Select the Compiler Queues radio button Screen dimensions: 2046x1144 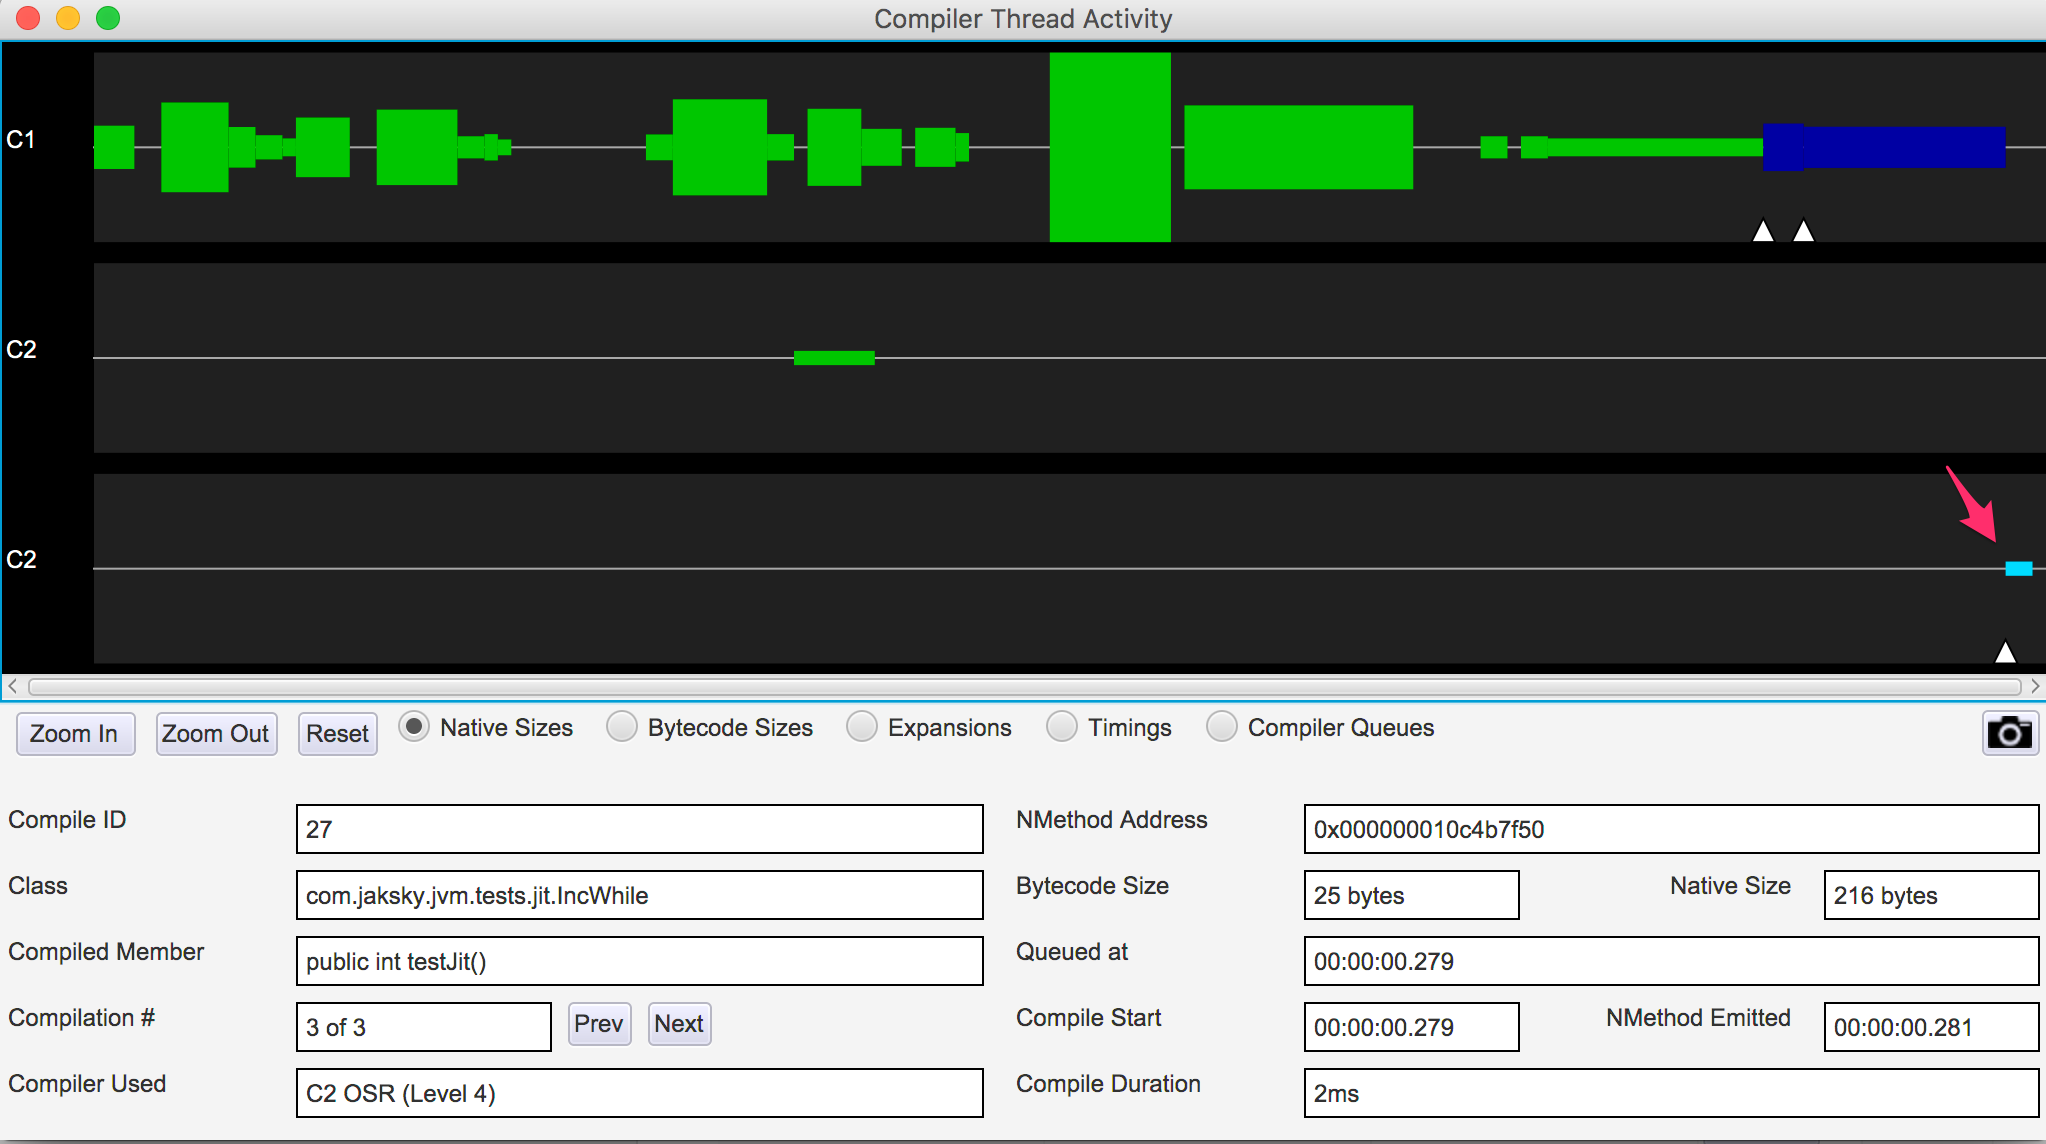pyautogui.click(x=1221, y=727)
